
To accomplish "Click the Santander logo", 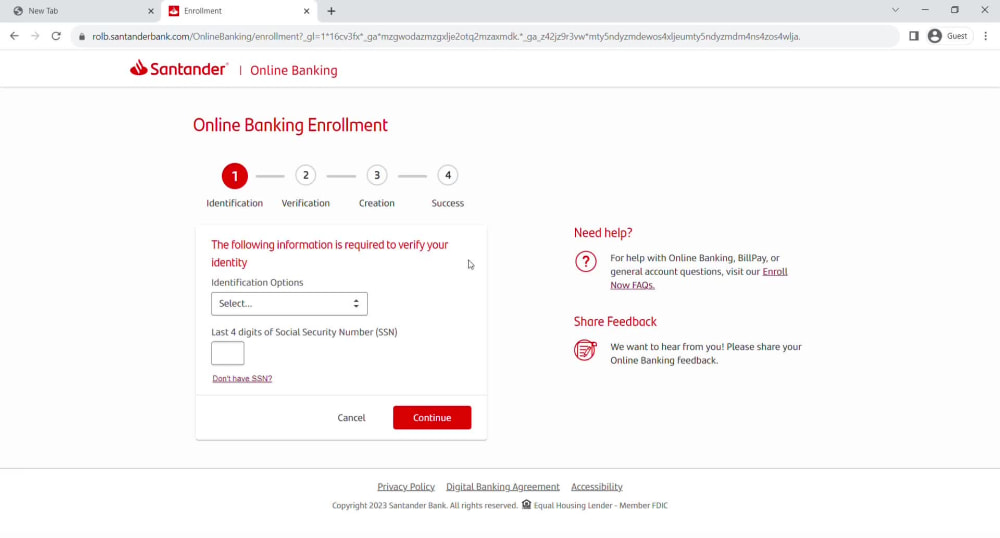I will (179, 68).
